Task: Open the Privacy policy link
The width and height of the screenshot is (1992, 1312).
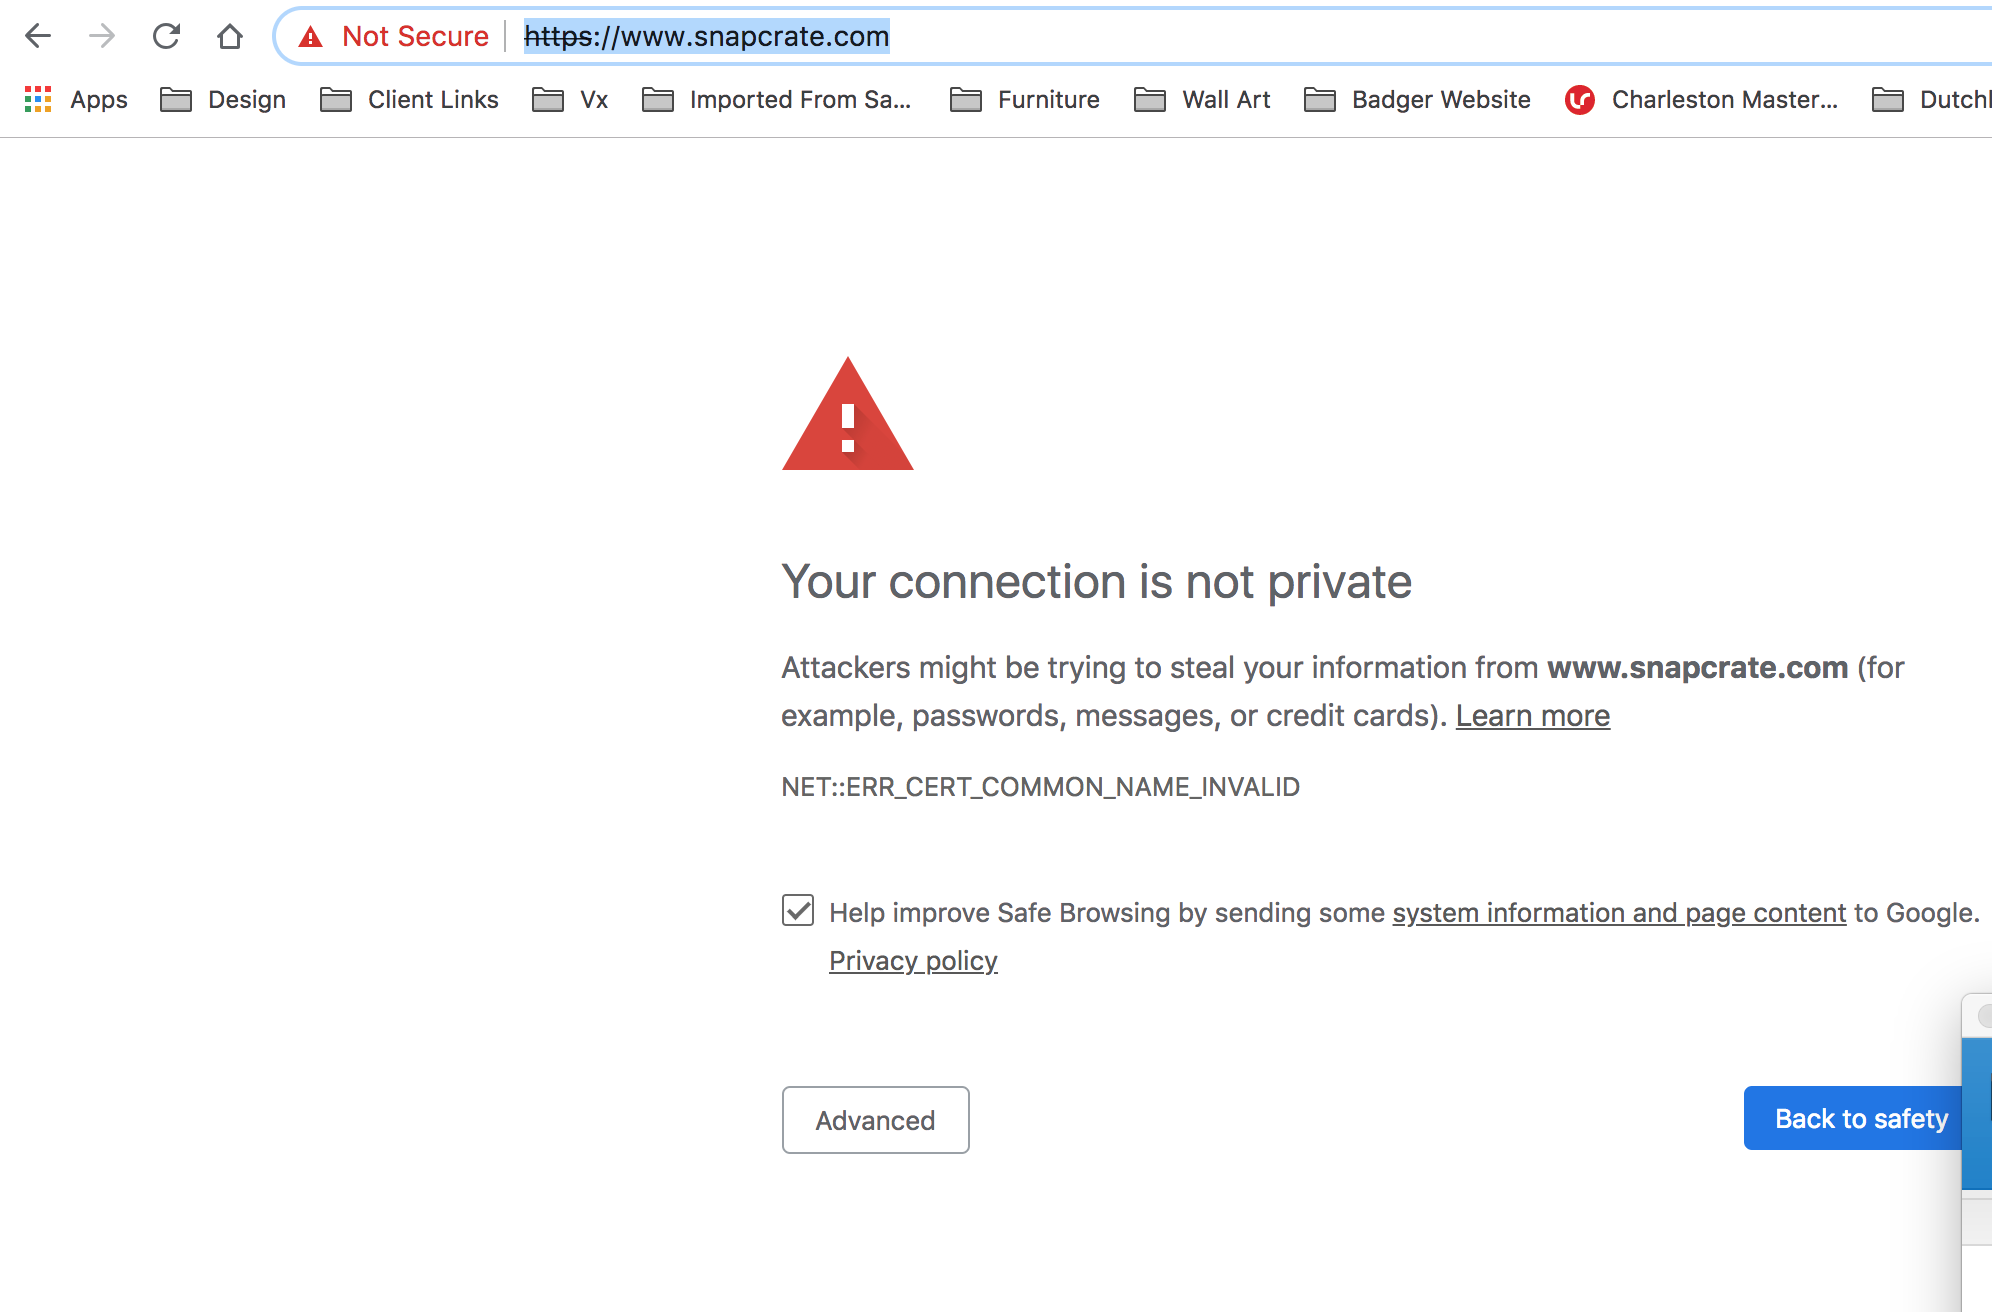Action: [x=913, y=961]
